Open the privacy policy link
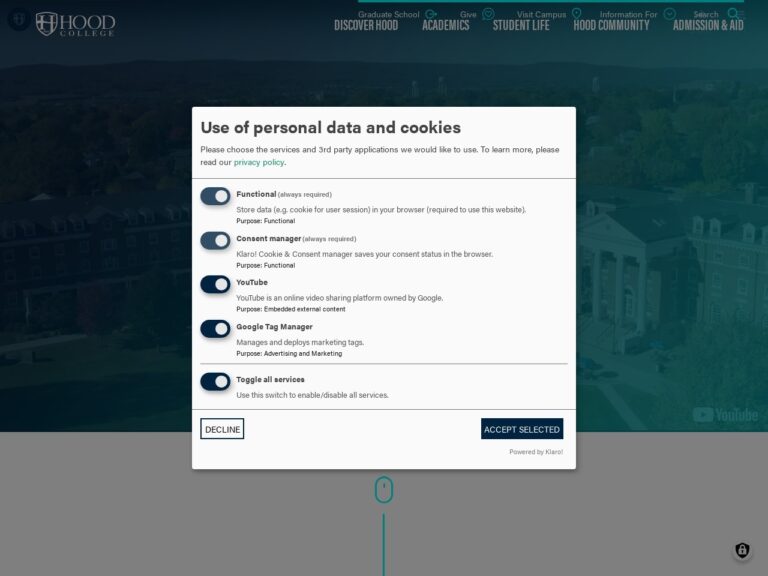Viewport: 768px width, 576px height. [x=259, y=162]
